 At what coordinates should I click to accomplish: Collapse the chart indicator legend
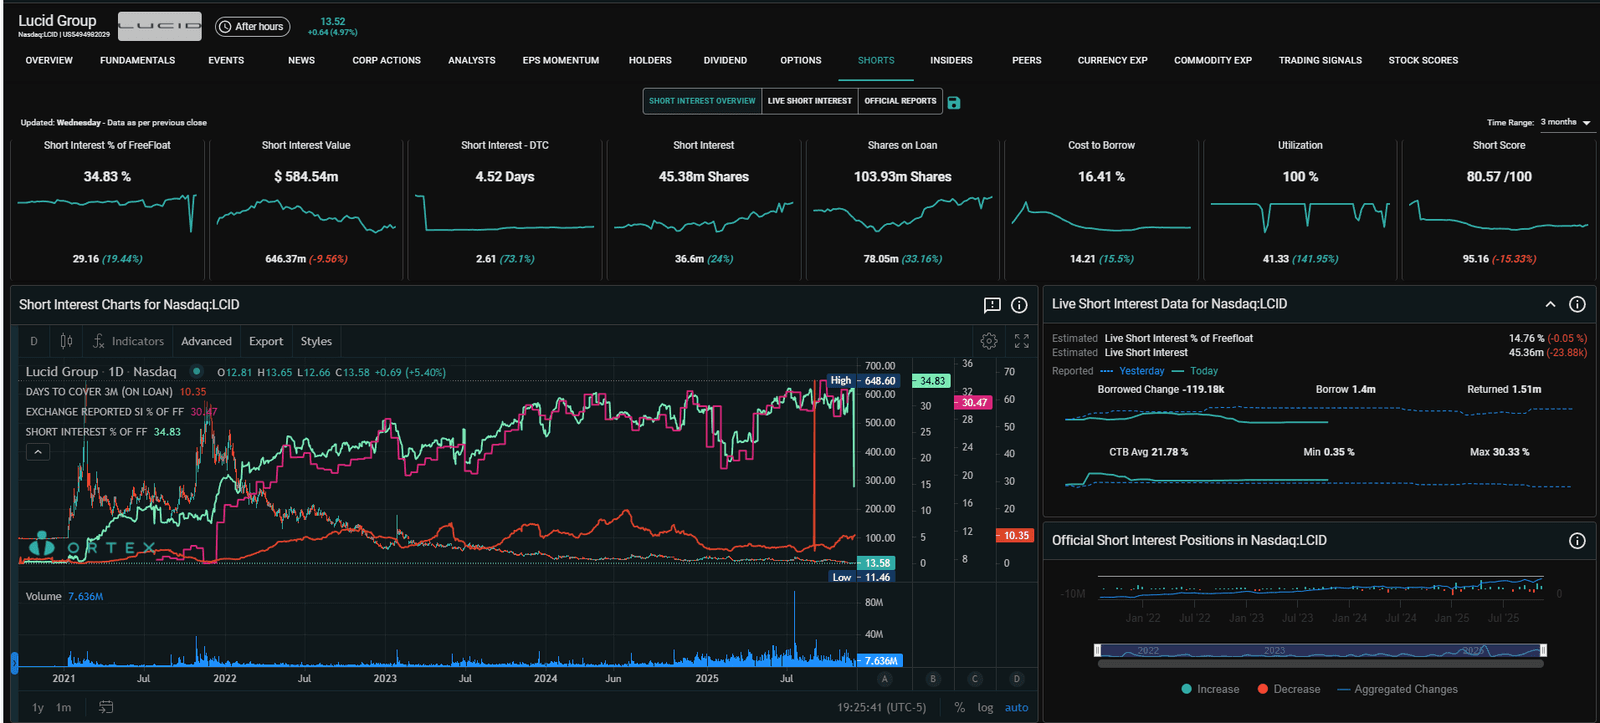(37, 452)
